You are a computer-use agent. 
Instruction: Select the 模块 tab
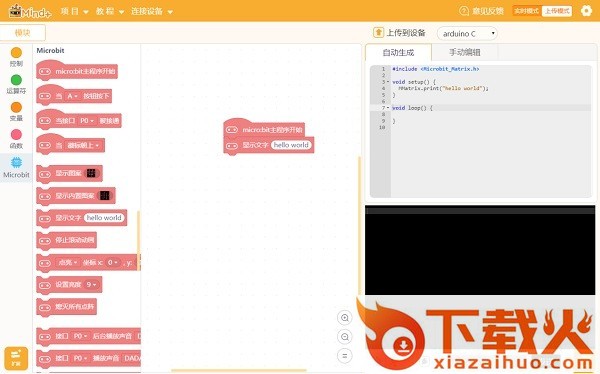pos(23,33)
